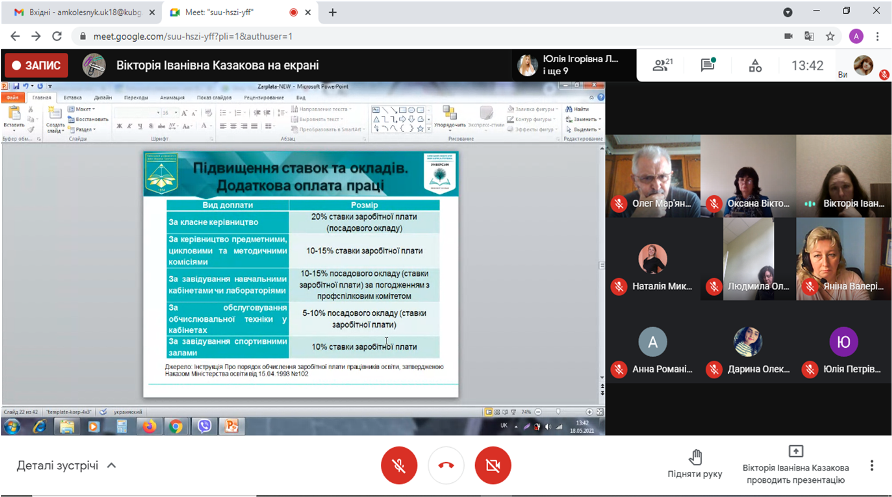Open a new browser tab
Image resolution: width=892 pixels, height=497 pixels.
coord(333,12)
